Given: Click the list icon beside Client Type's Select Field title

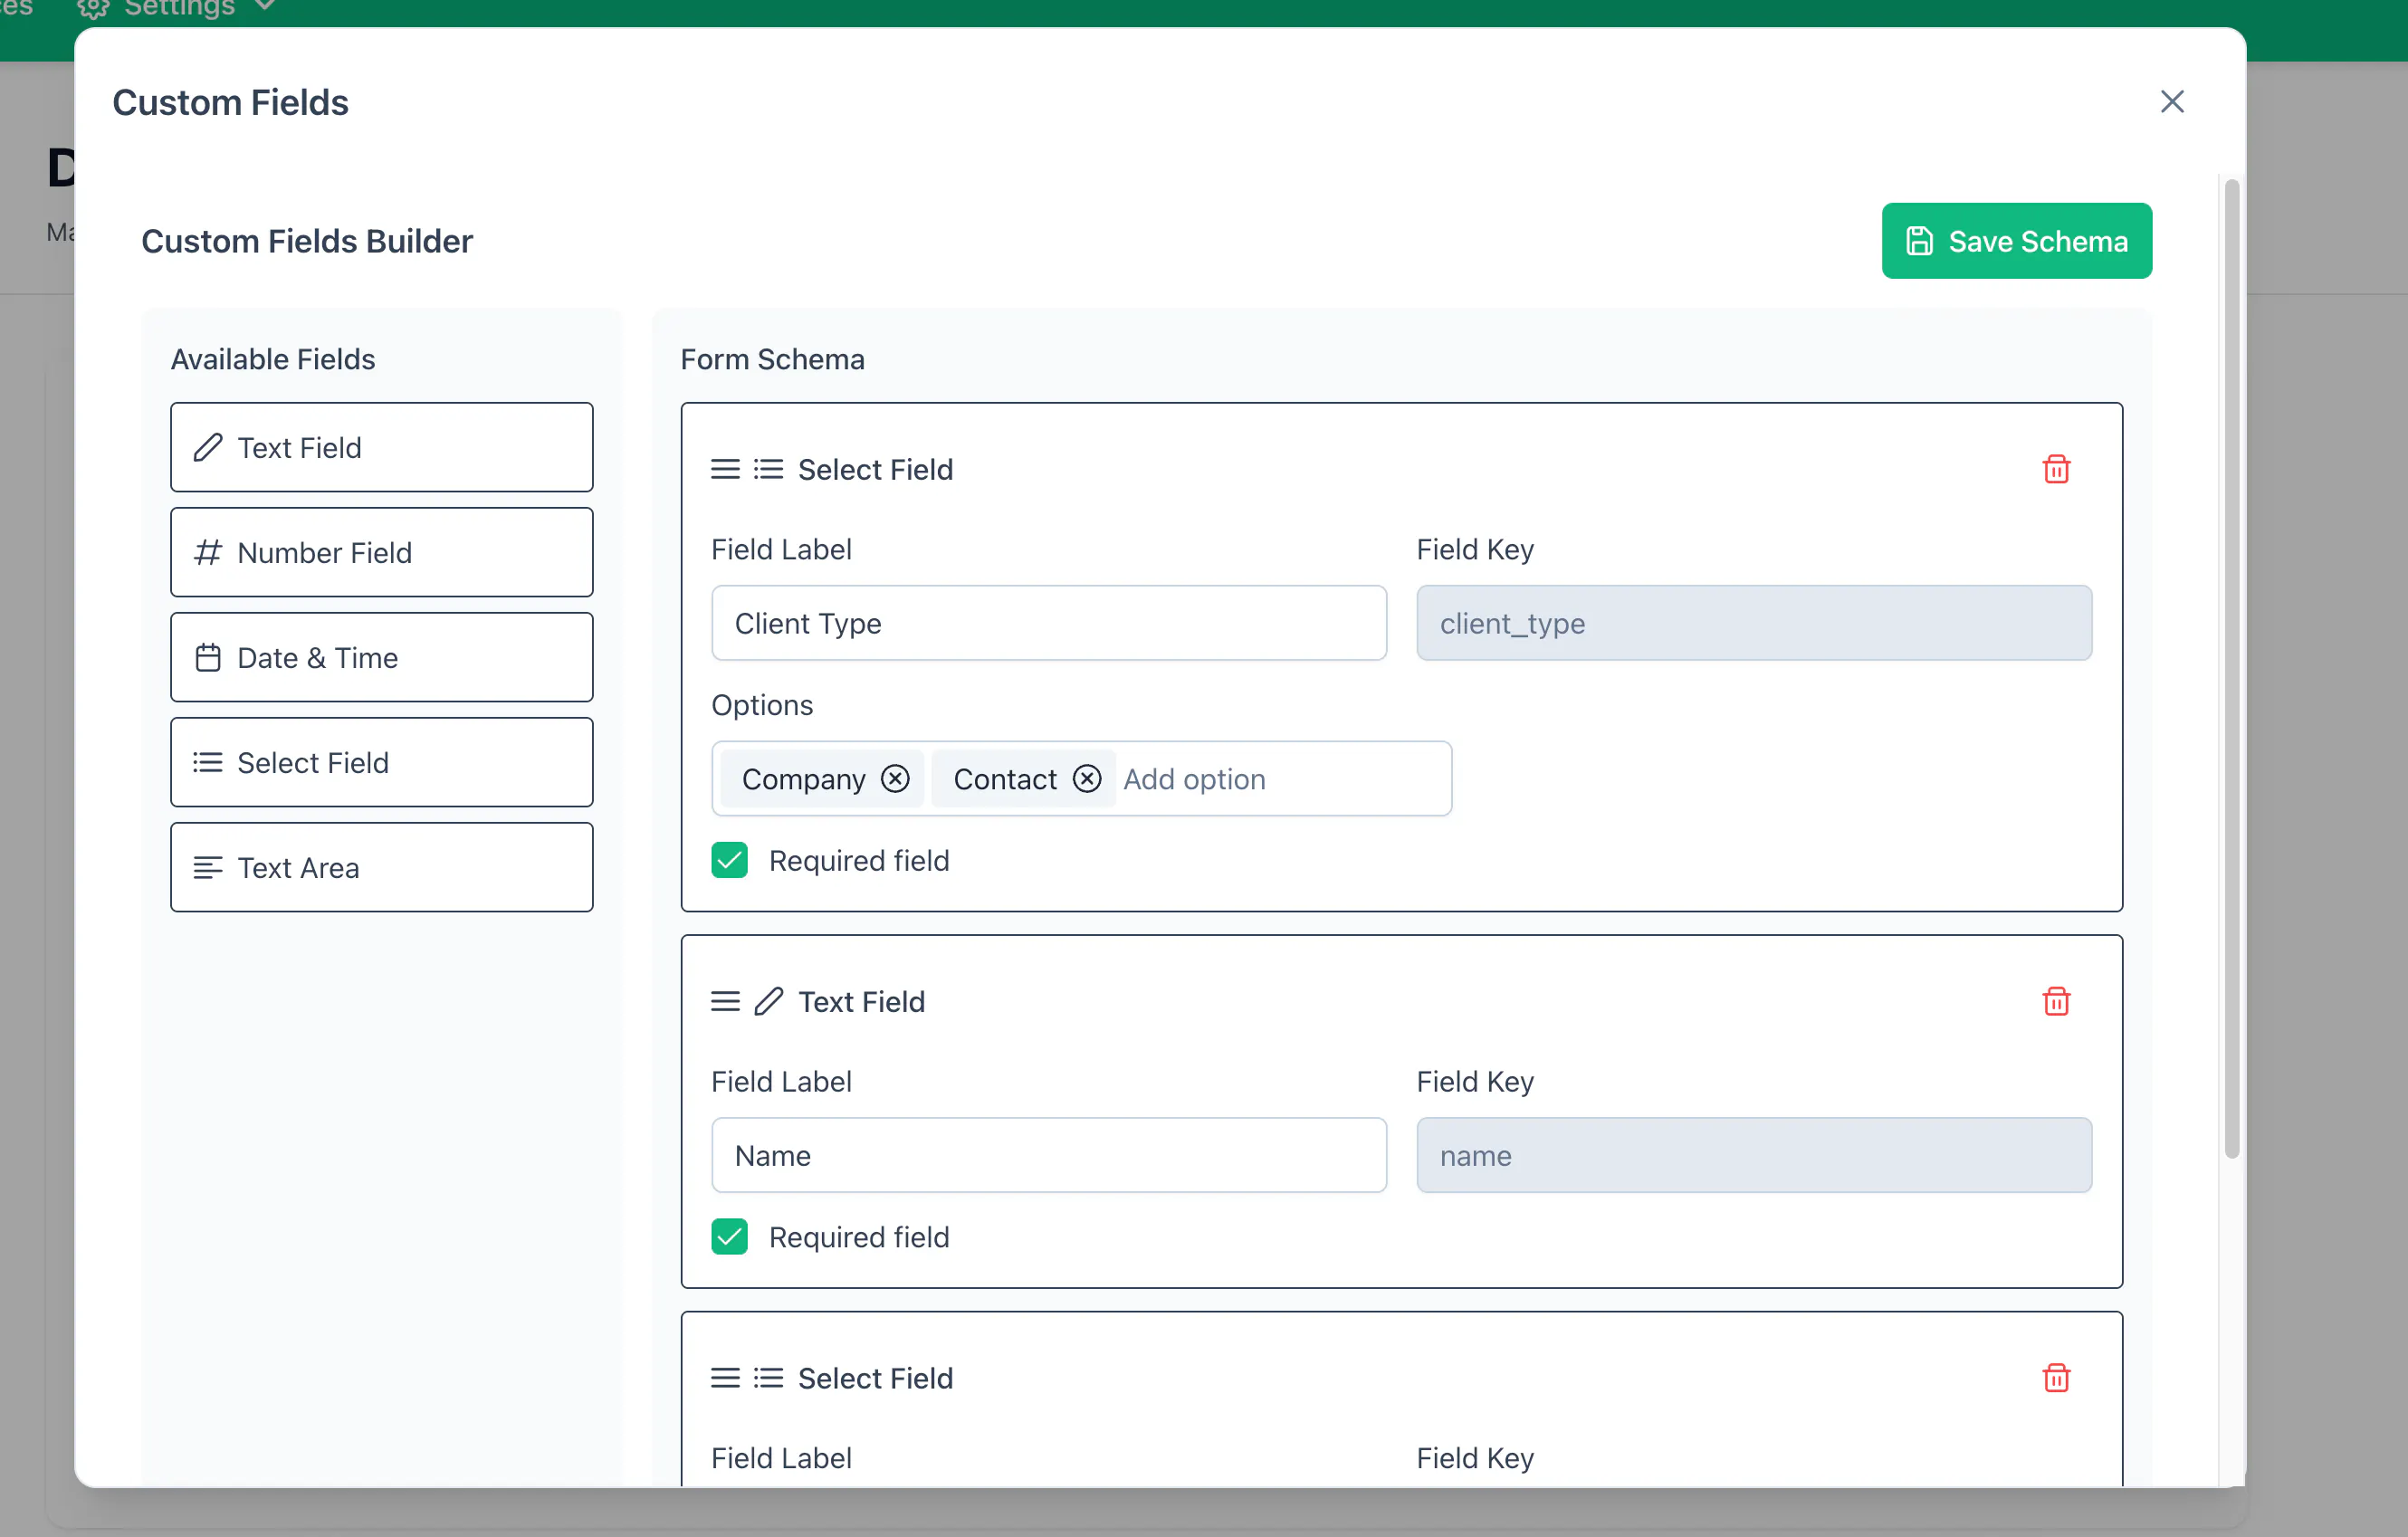Looking at the screenshot, I should point(768,469).
